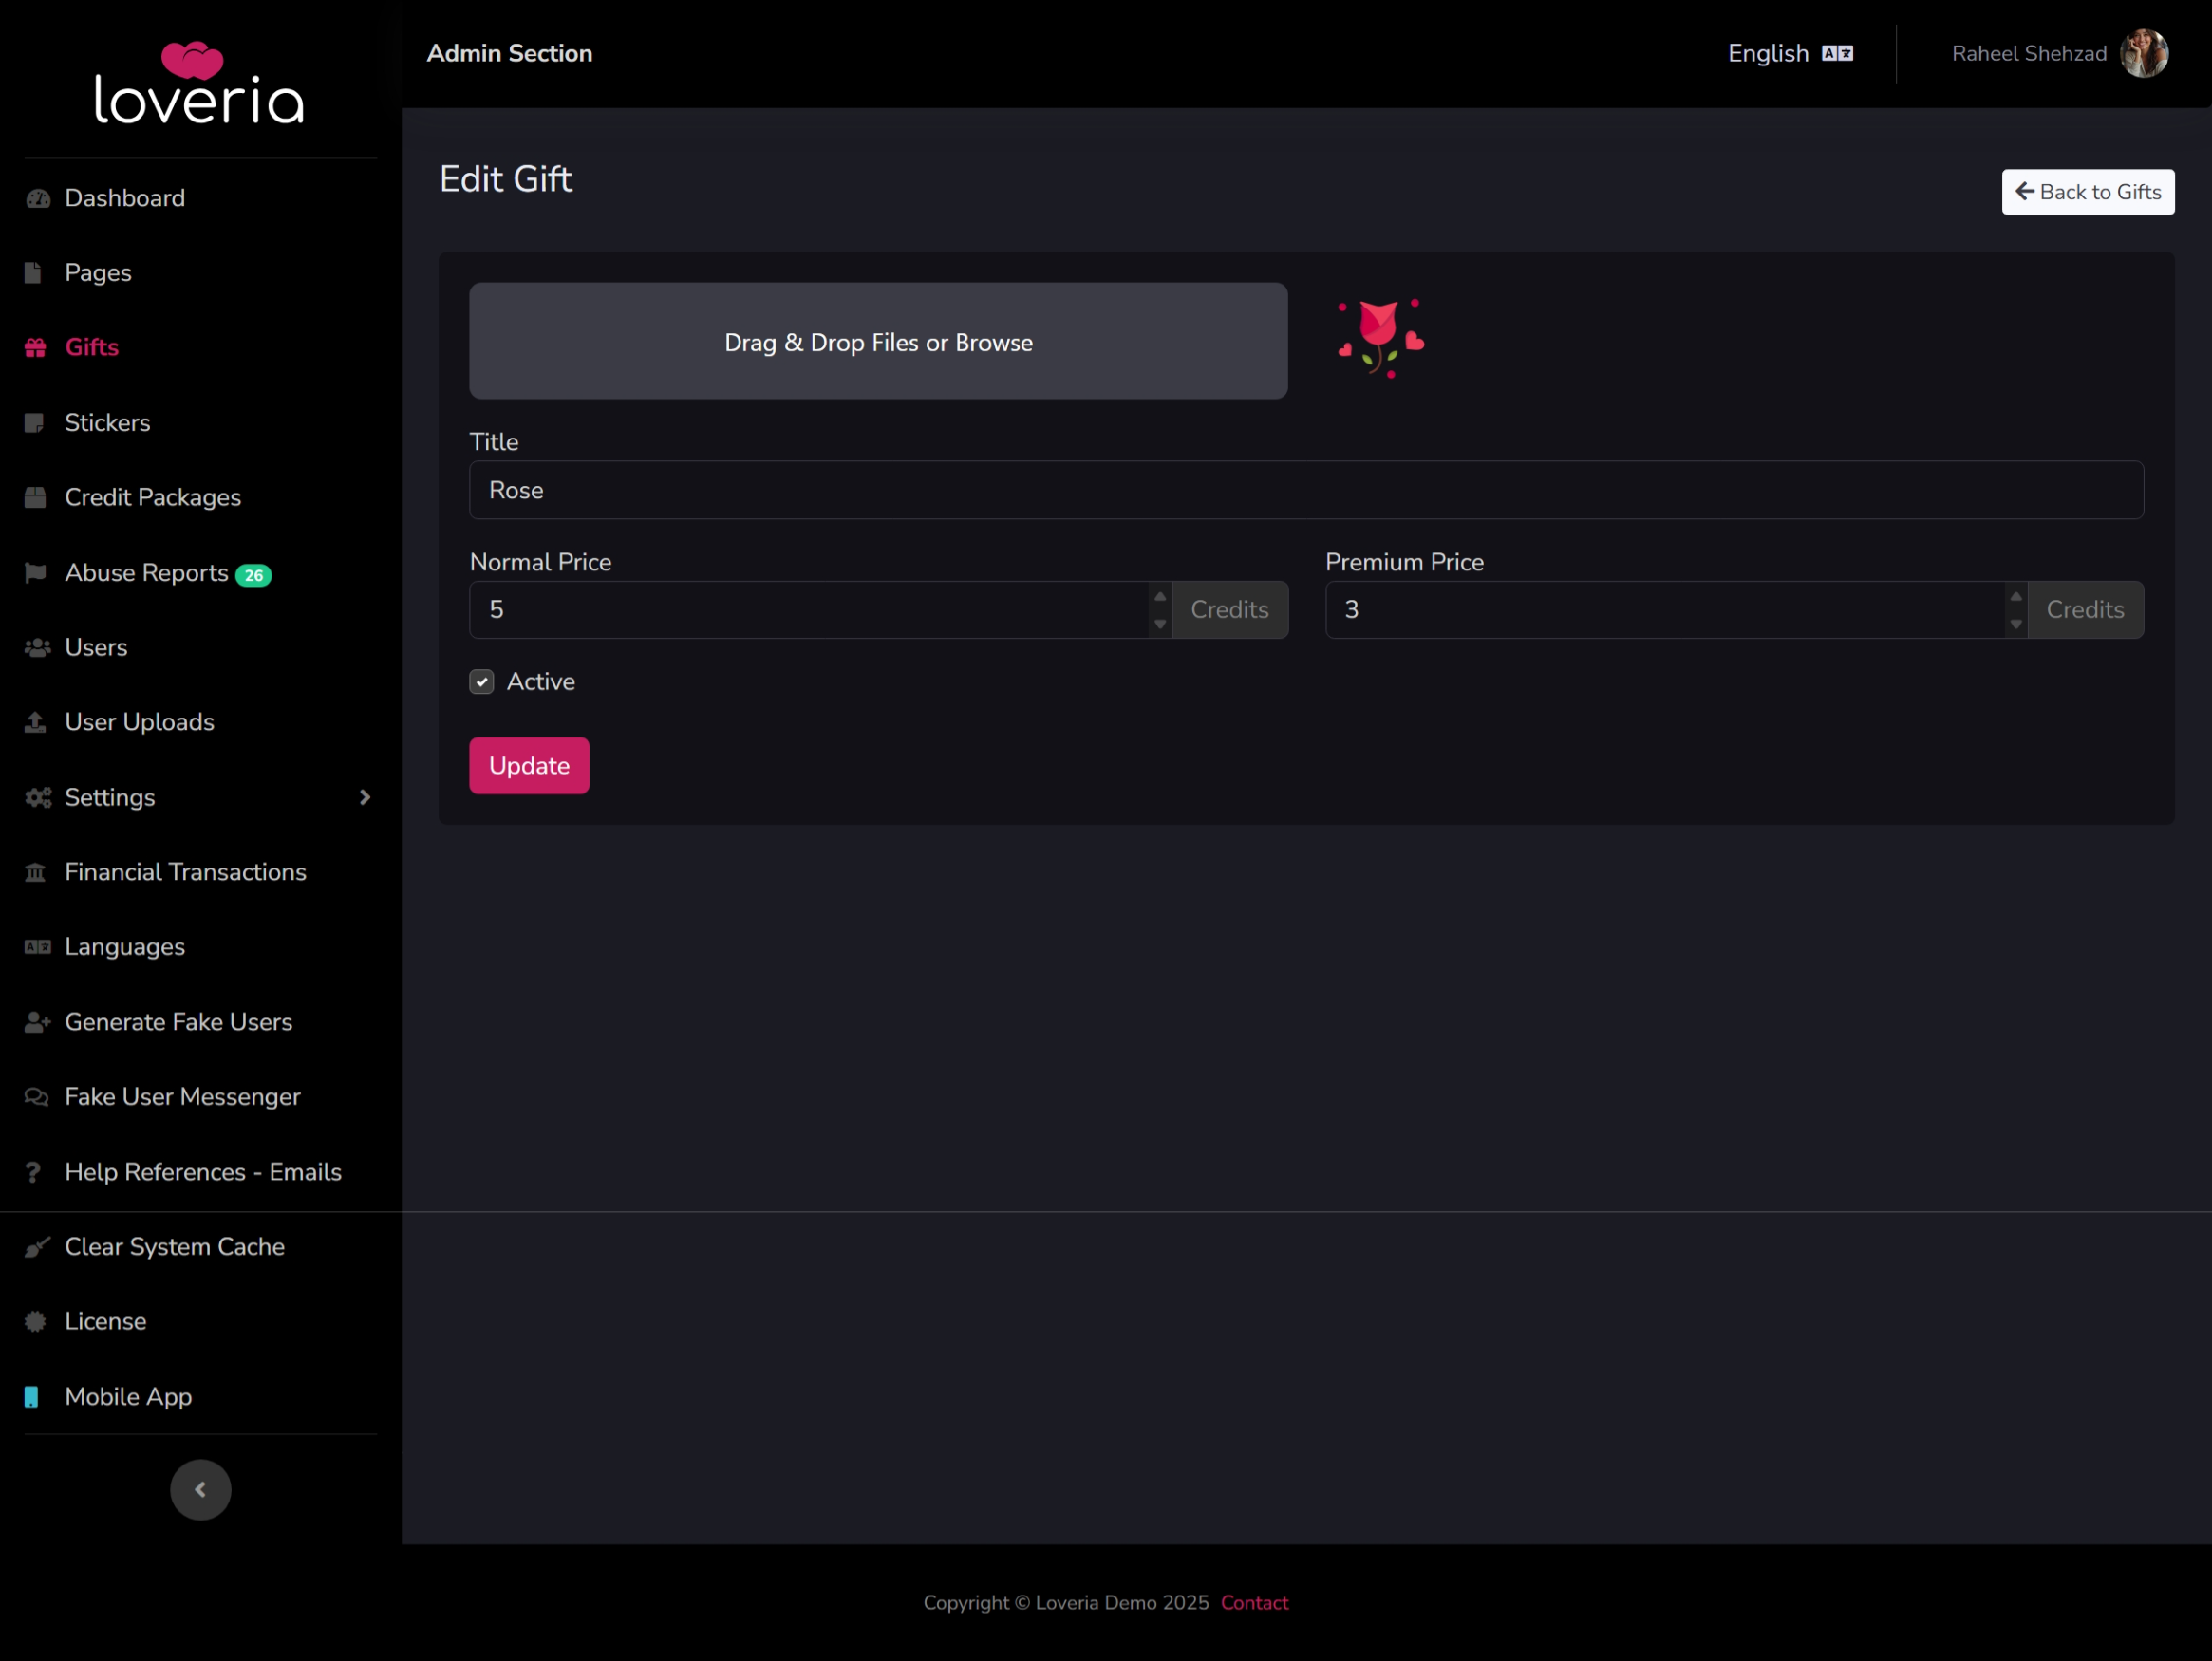The image size is (2212, 1661).
Task: Click the Gifts present icon in sidebar
Action: (x=36, y=348)
